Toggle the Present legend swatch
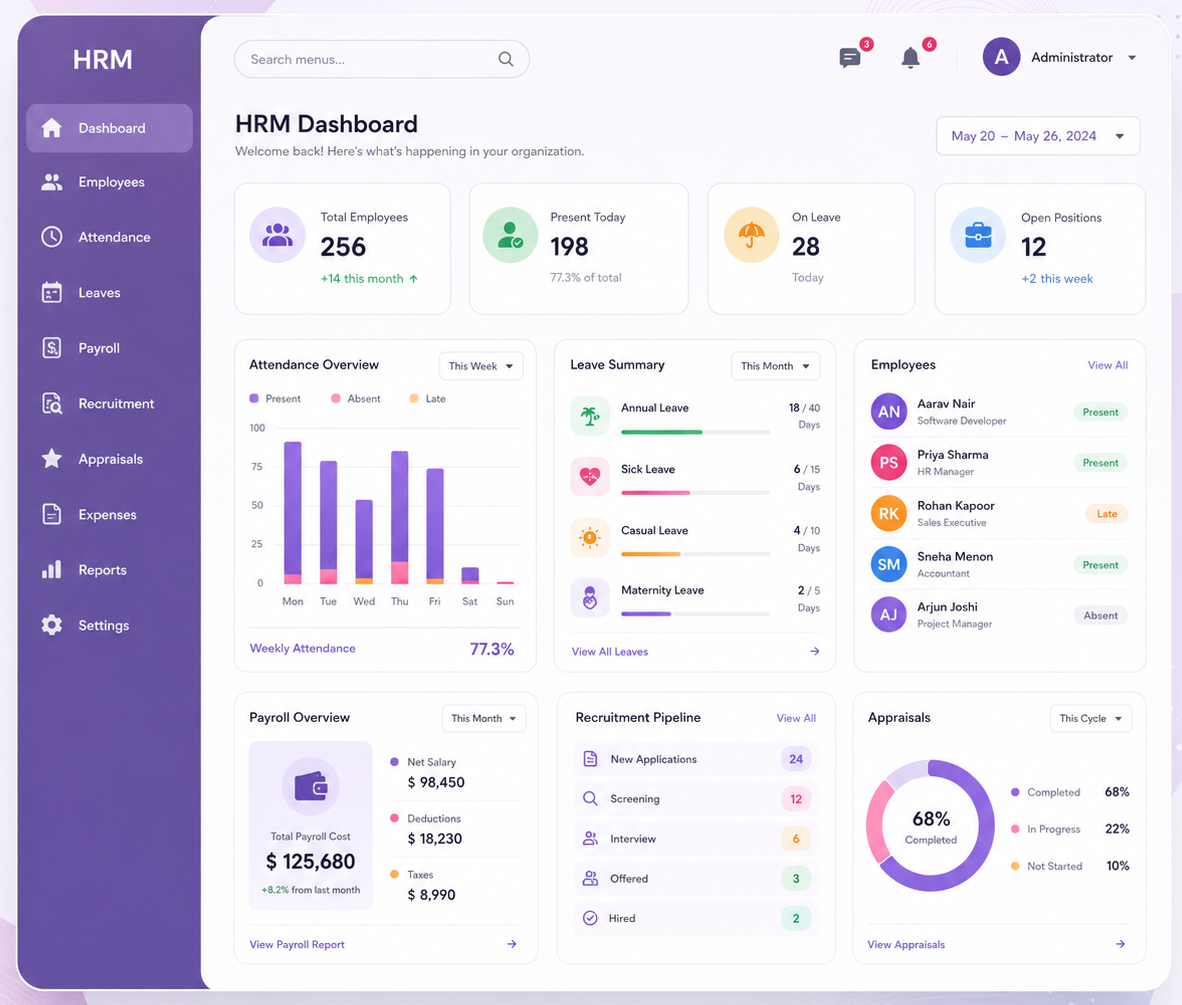Image resolution: width=1182 pixels, height=1005 pixels. pos(254,398)
